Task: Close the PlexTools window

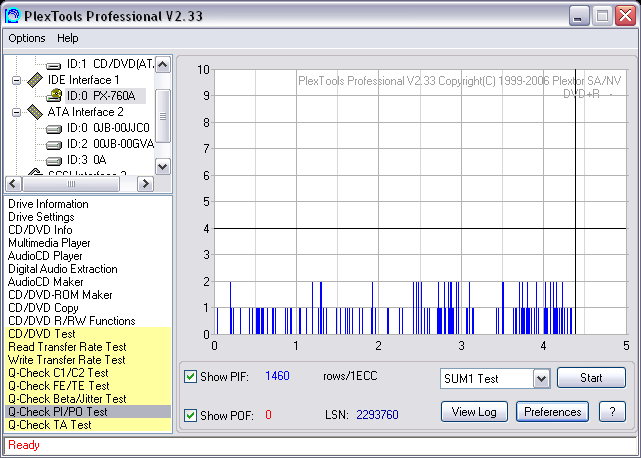Action: click(625, 16)
